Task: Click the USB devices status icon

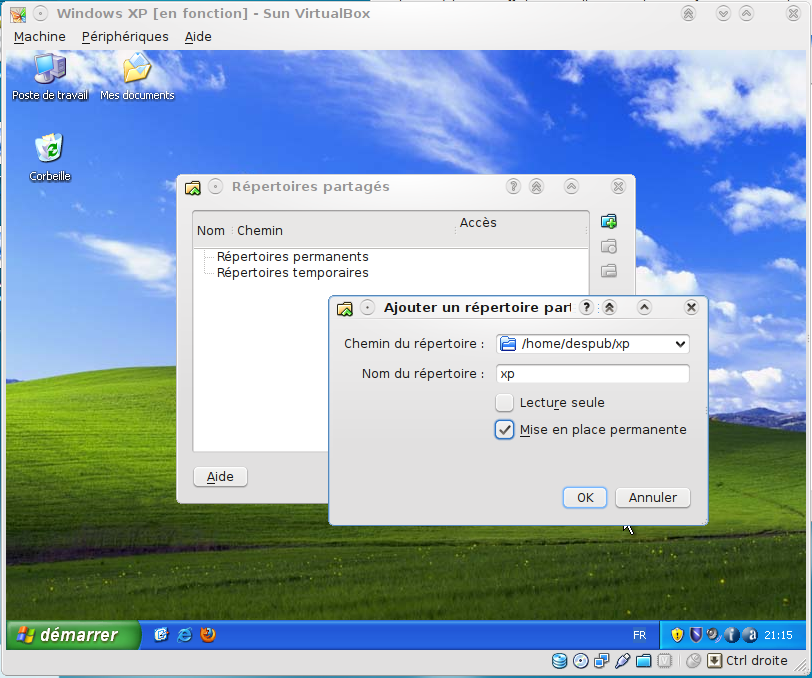Action: pyautogui.click(x=623, y=661)
